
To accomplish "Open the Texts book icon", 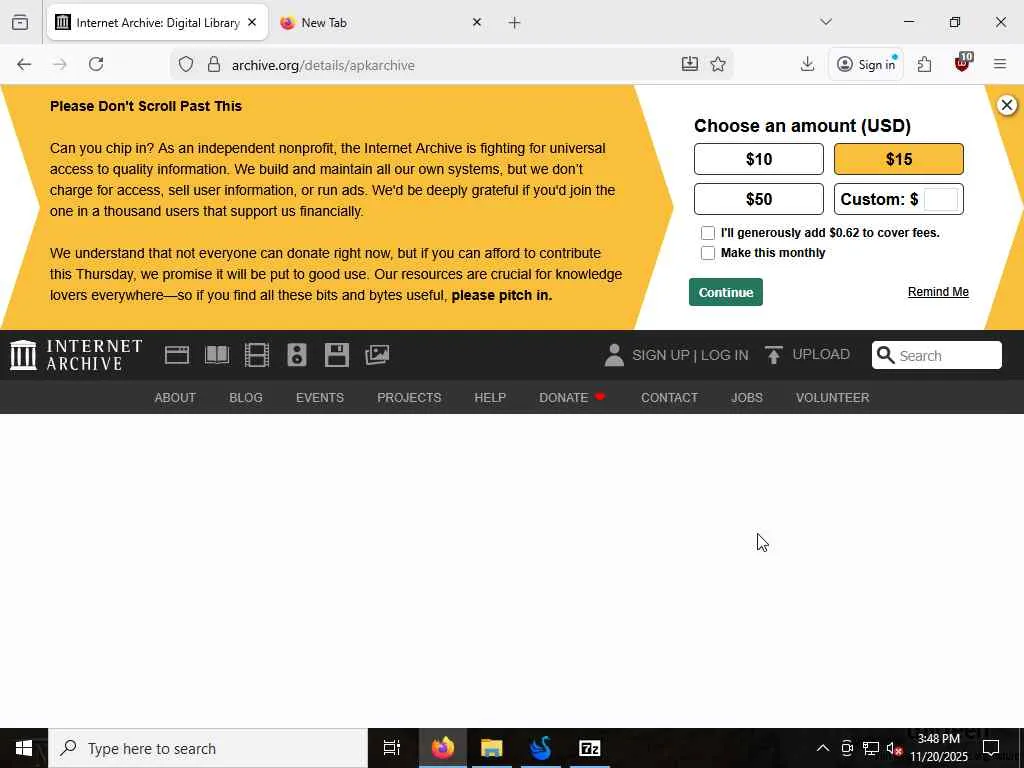I will [x=217, y=355].
